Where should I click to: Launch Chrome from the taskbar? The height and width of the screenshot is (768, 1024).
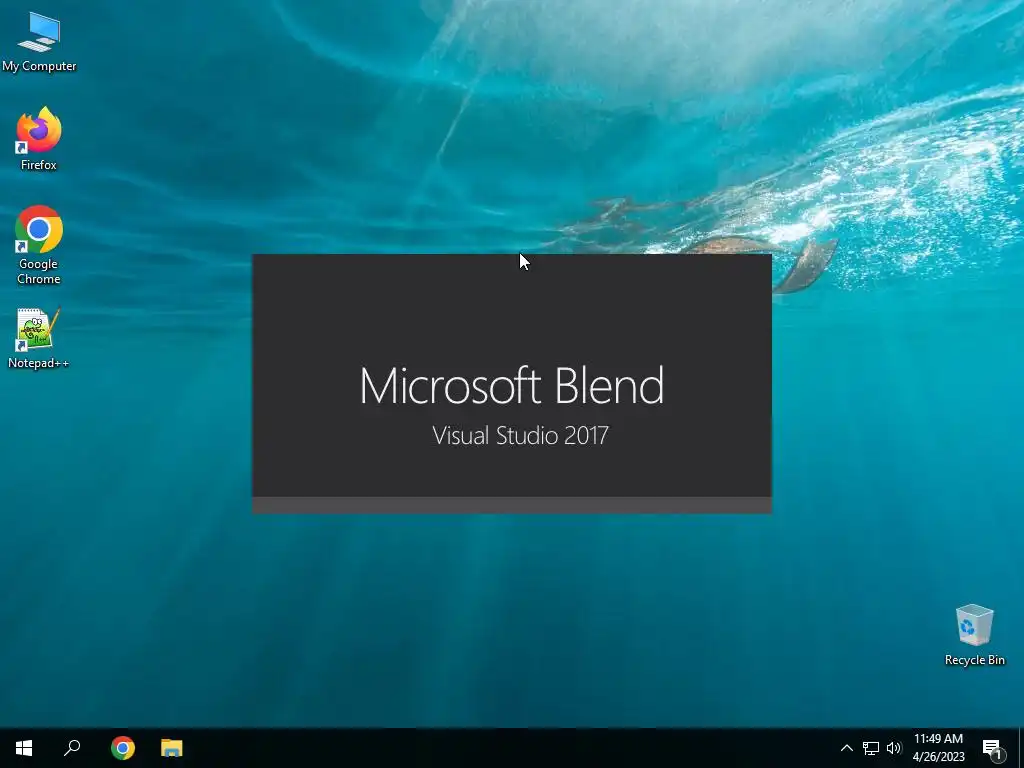[123, 748]
